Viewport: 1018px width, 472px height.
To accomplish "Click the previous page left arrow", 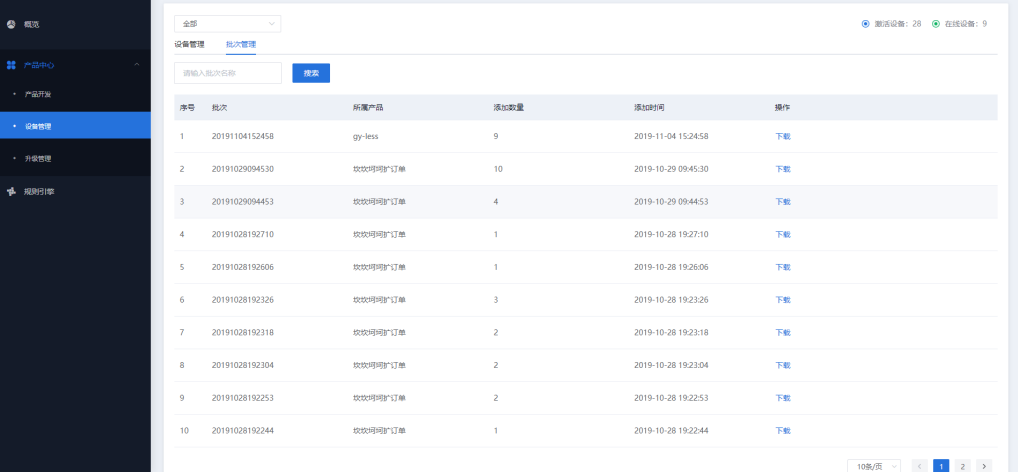I will 919,466.
